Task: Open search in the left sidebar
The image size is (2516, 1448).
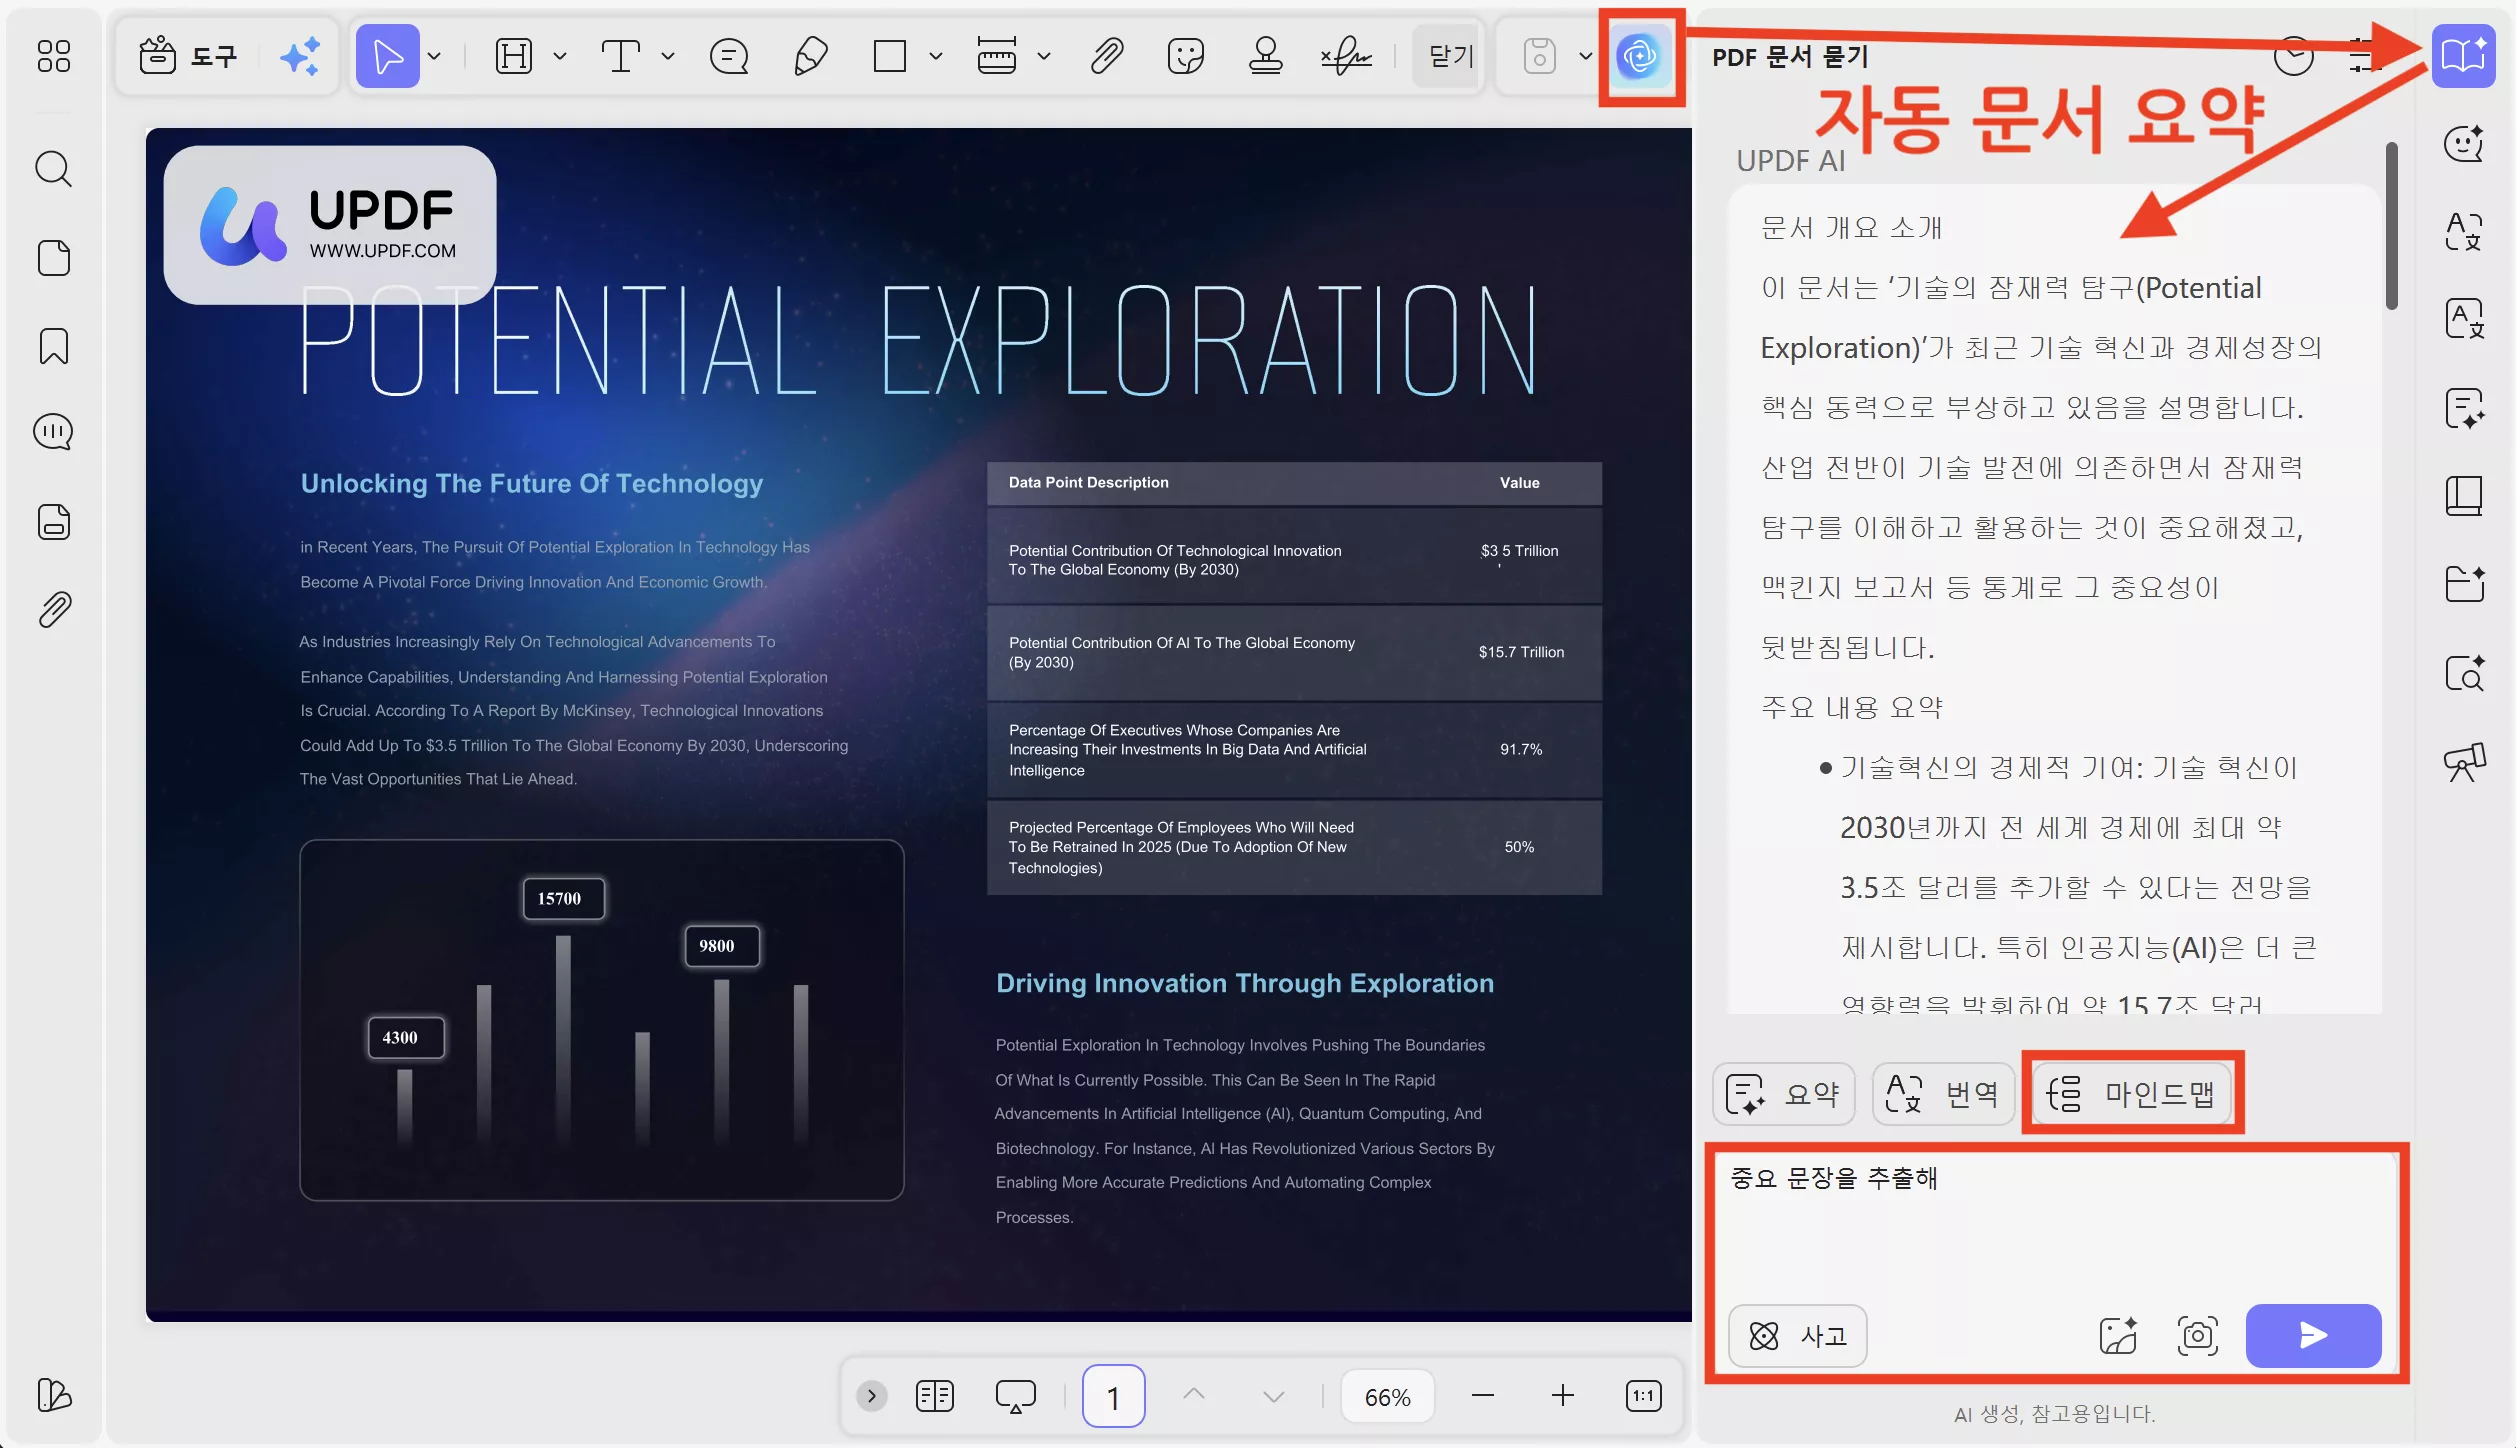Action: pos(53,169)
